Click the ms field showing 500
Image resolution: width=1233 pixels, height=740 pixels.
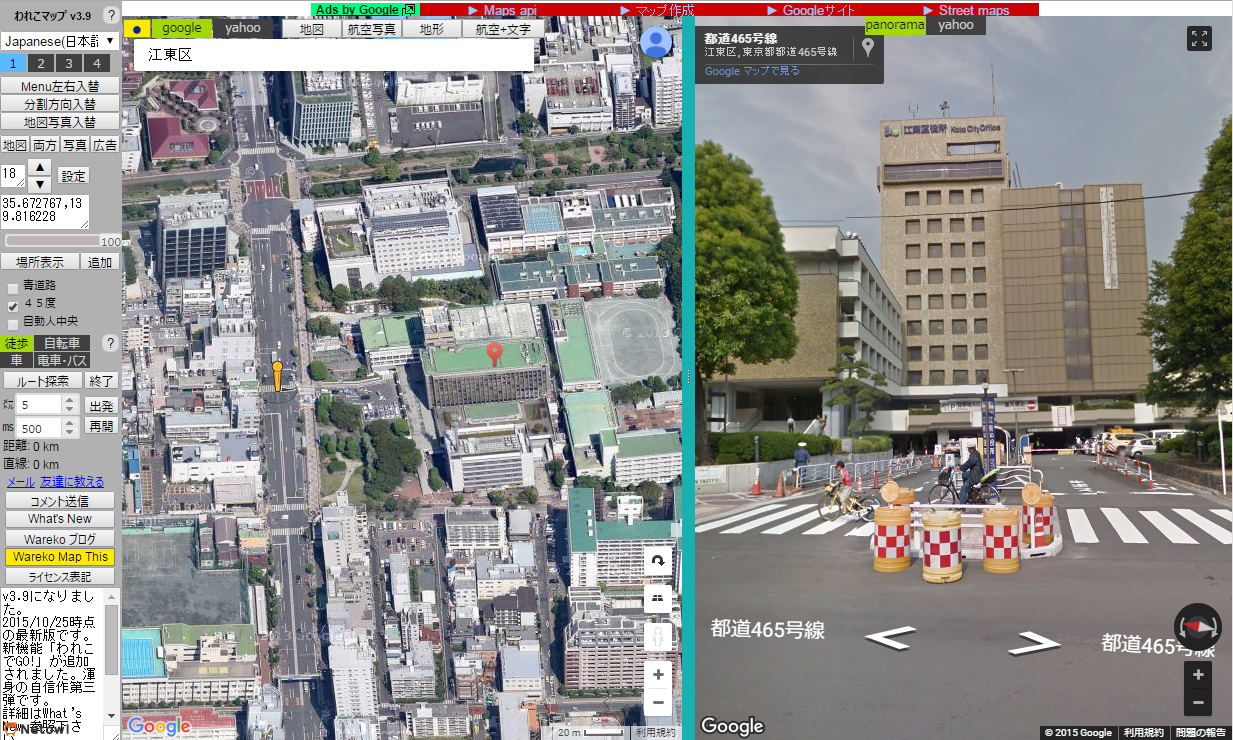(x=47, y=428)
